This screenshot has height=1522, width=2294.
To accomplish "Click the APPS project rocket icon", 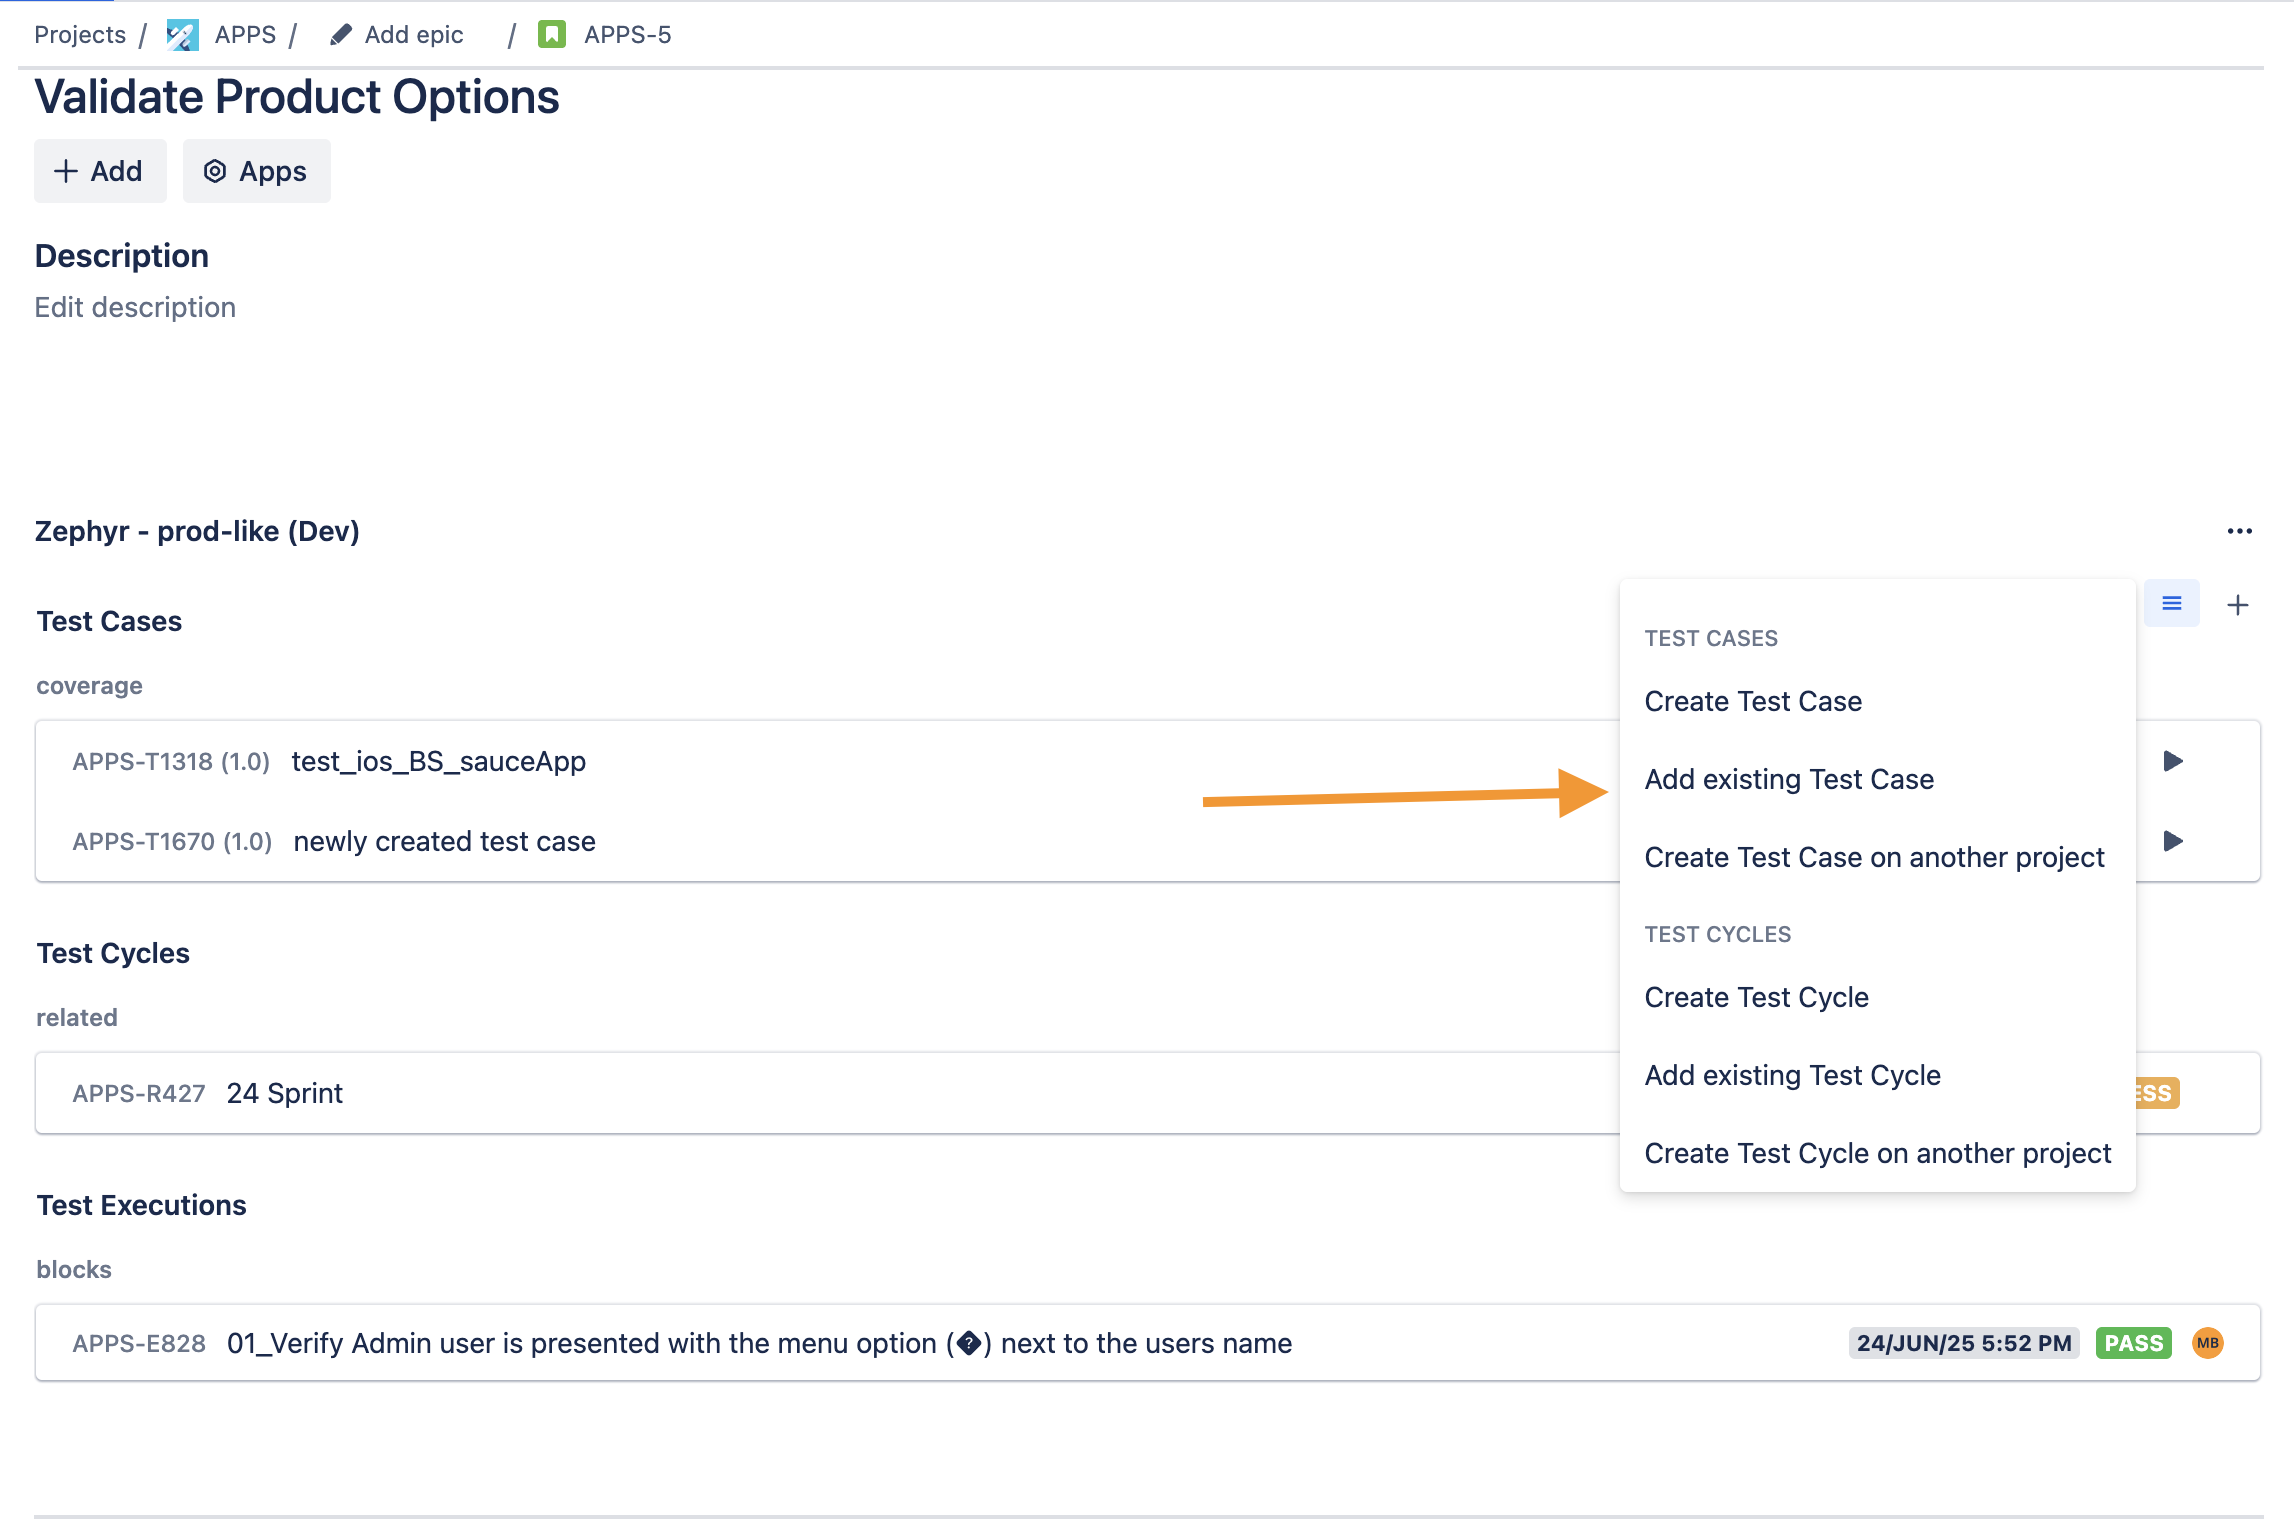I will pyautogui.click(x=182, y=35).
